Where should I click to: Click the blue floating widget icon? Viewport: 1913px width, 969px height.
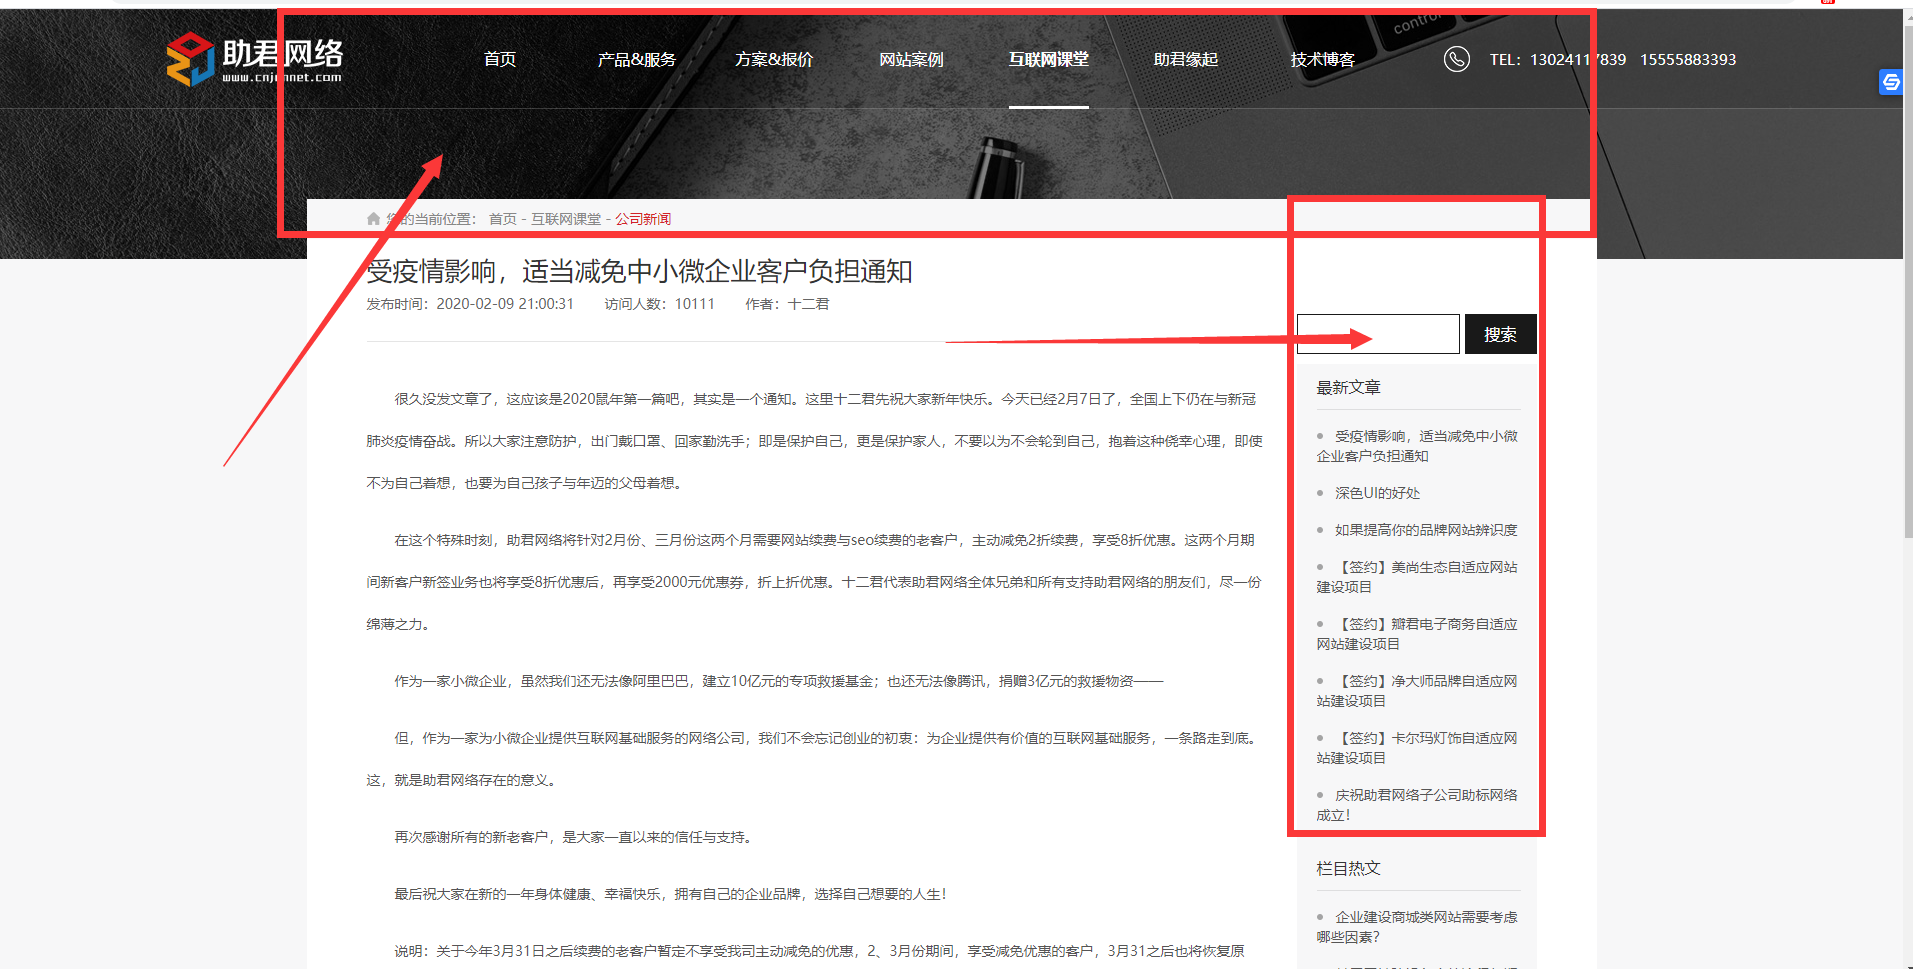click(x=1890, y=82)
